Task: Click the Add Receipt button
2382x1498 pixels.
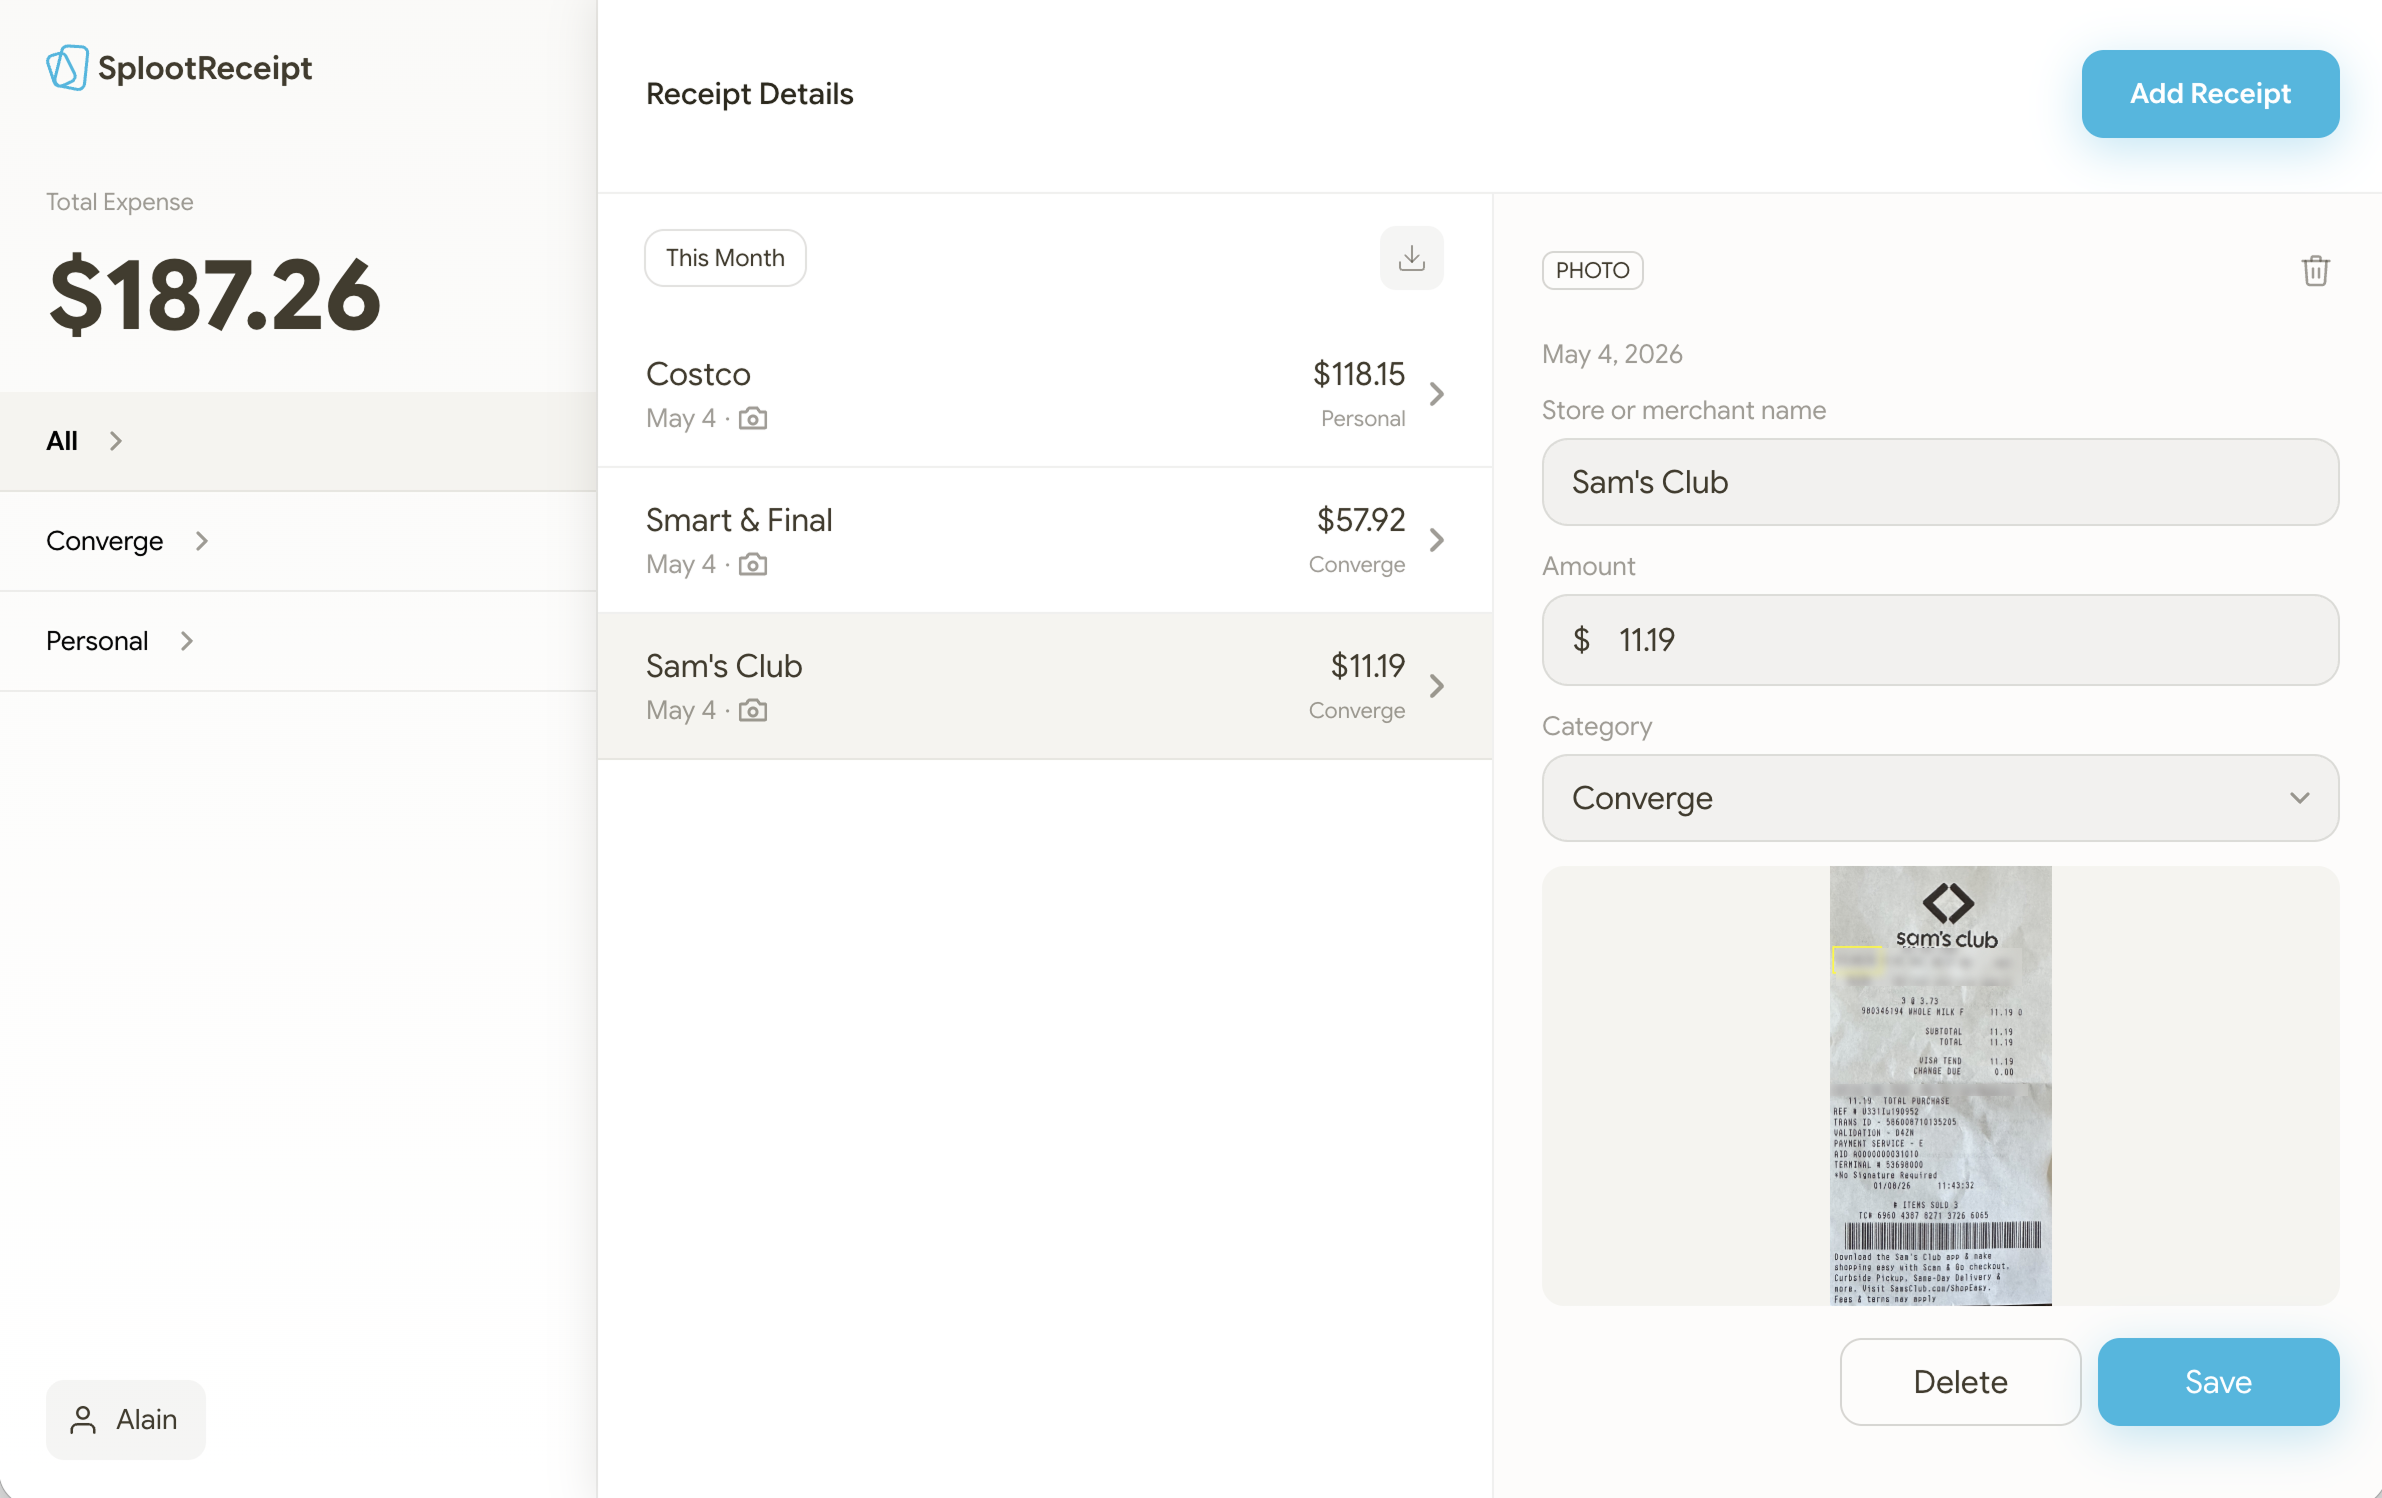Action: click(2210, 94)
